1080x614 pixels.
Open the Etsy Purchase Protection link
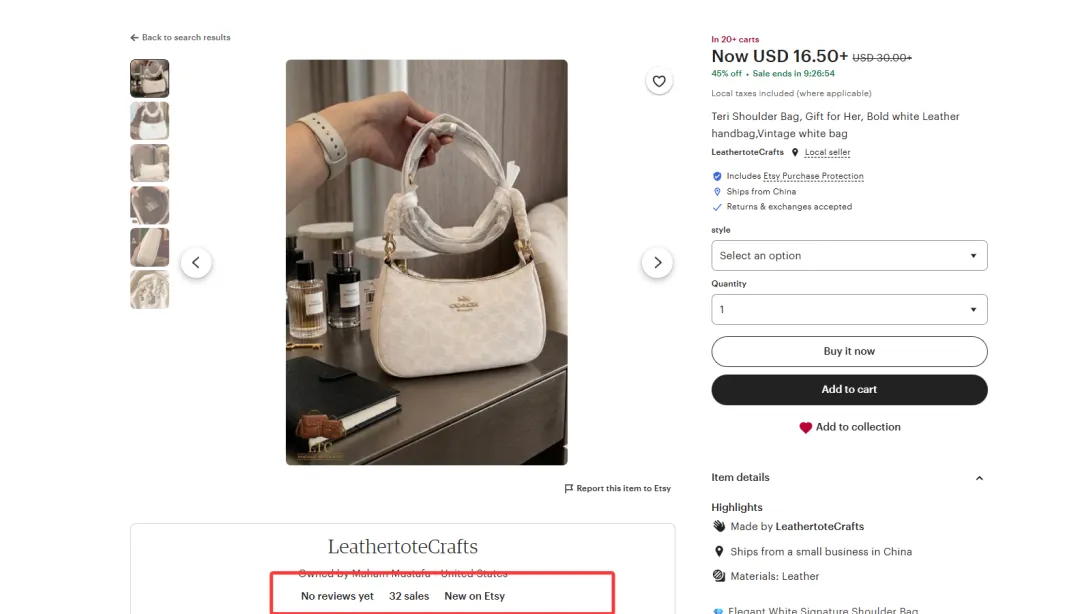pyautogui.click(x=813, y=176)
